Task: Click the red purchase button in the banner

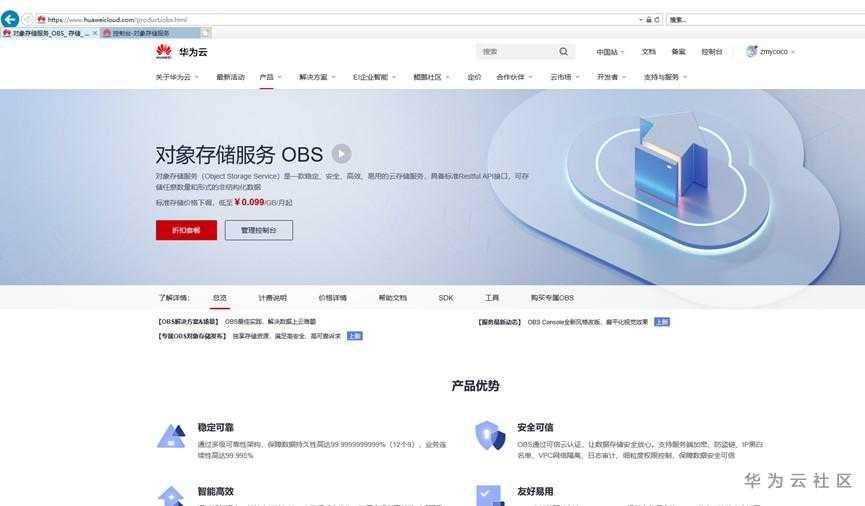Action: pyautogui.click(x=186, y=230)
